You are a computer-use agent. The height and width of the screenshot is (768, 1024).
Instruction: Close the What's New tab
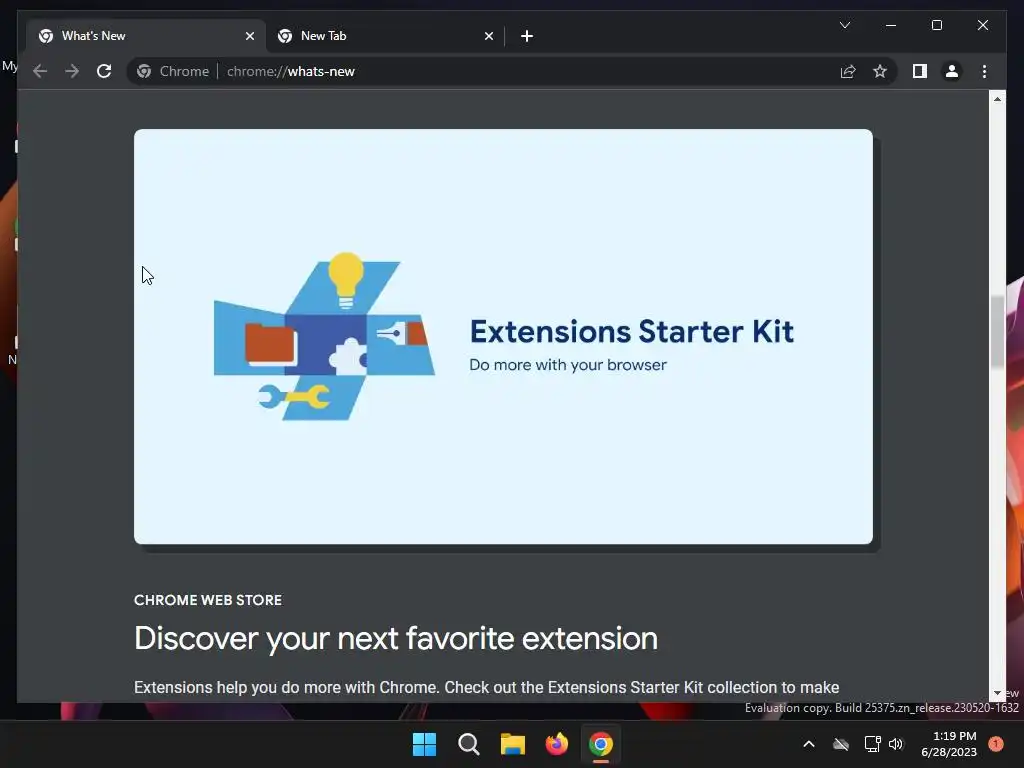249,36
